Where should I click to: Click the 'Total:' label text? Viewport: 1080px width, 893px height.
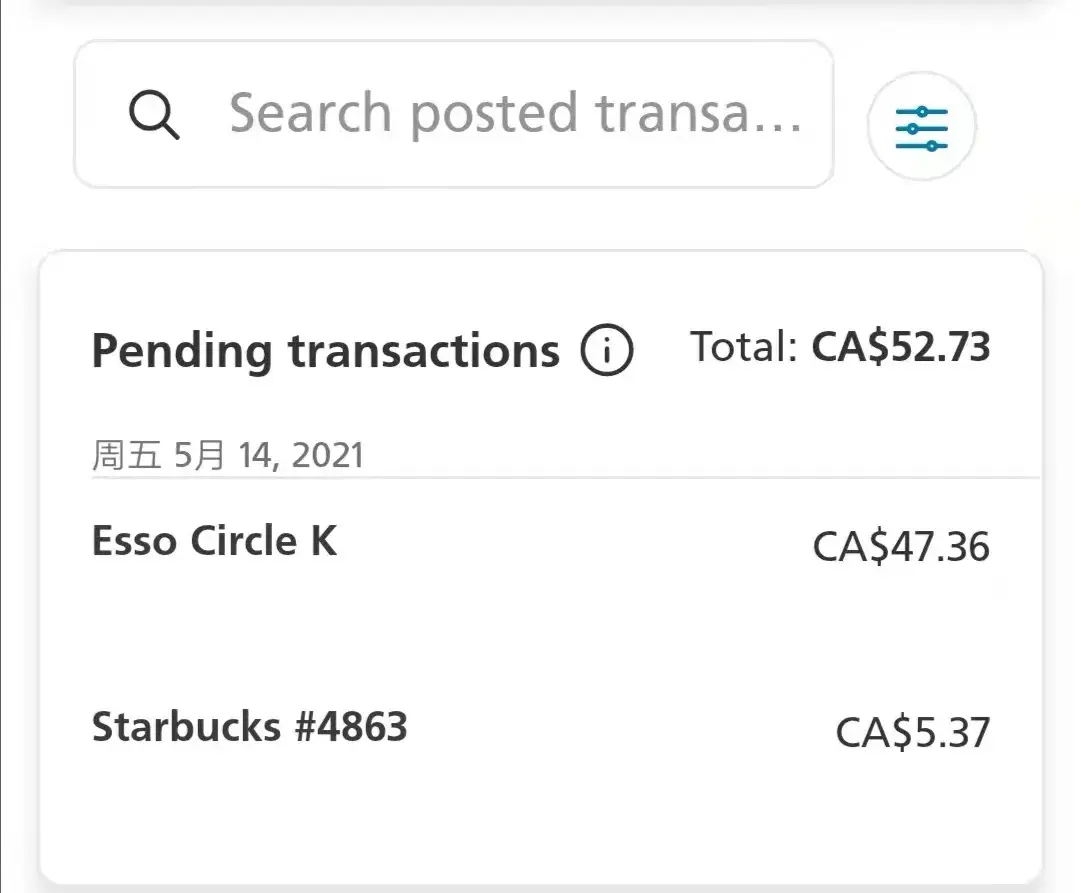pos(743,347)
